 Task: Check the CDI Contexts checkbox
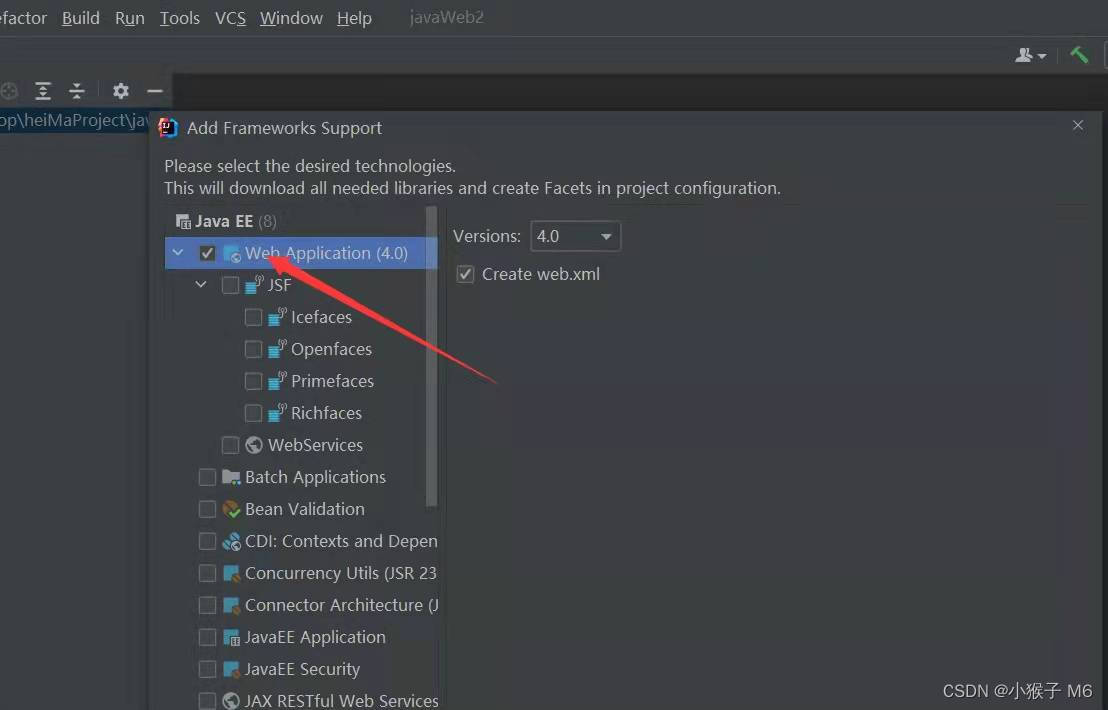click(x=207, y=541)
